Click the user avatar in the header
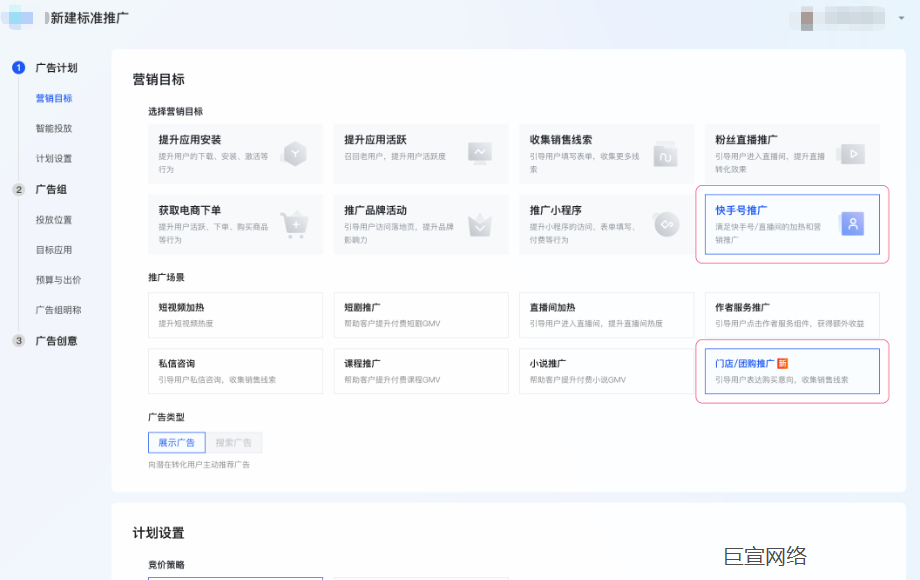 point(807,19)
